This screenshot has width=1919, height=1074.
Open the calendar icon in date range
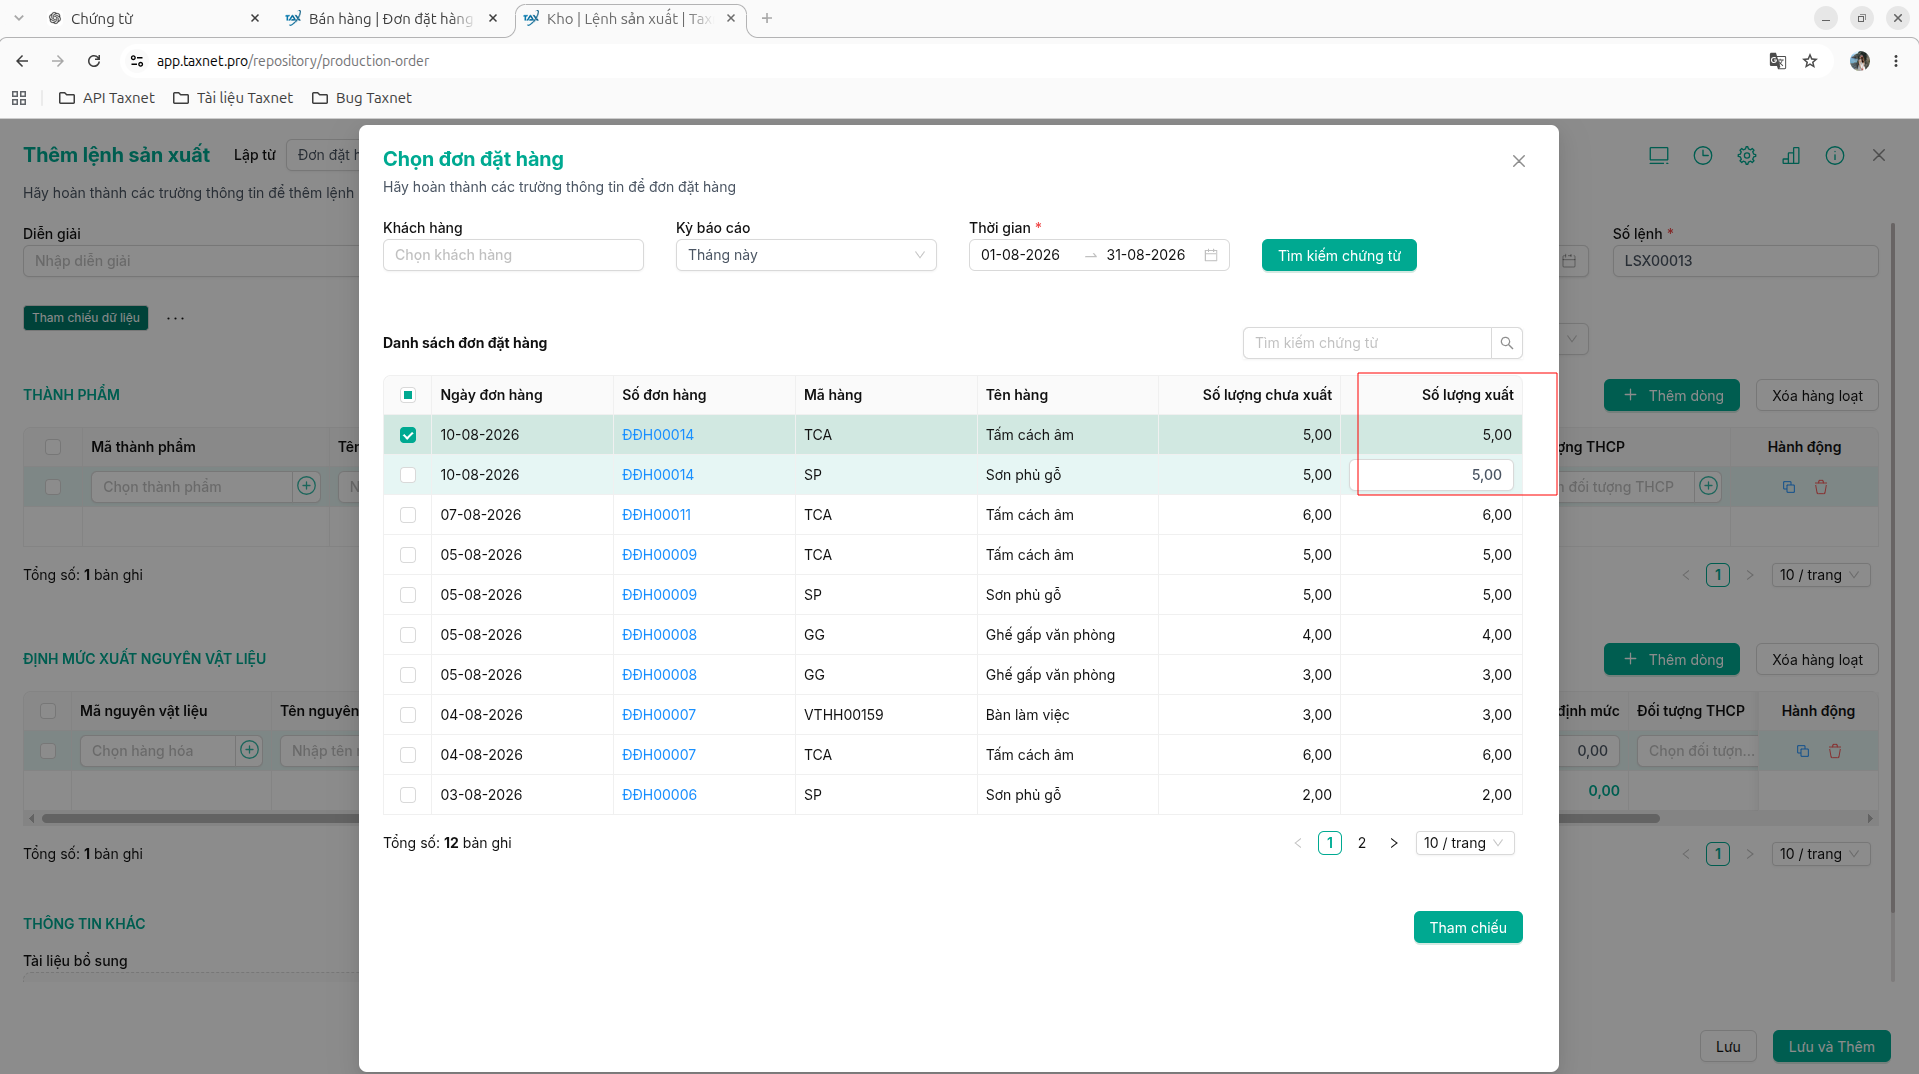1211,255
